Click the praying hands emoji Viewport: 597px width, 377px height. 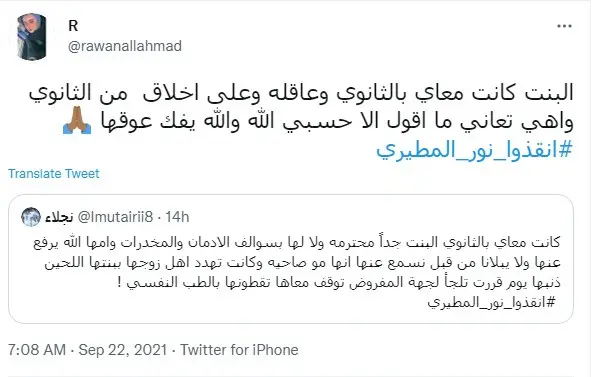pos(77,120)
